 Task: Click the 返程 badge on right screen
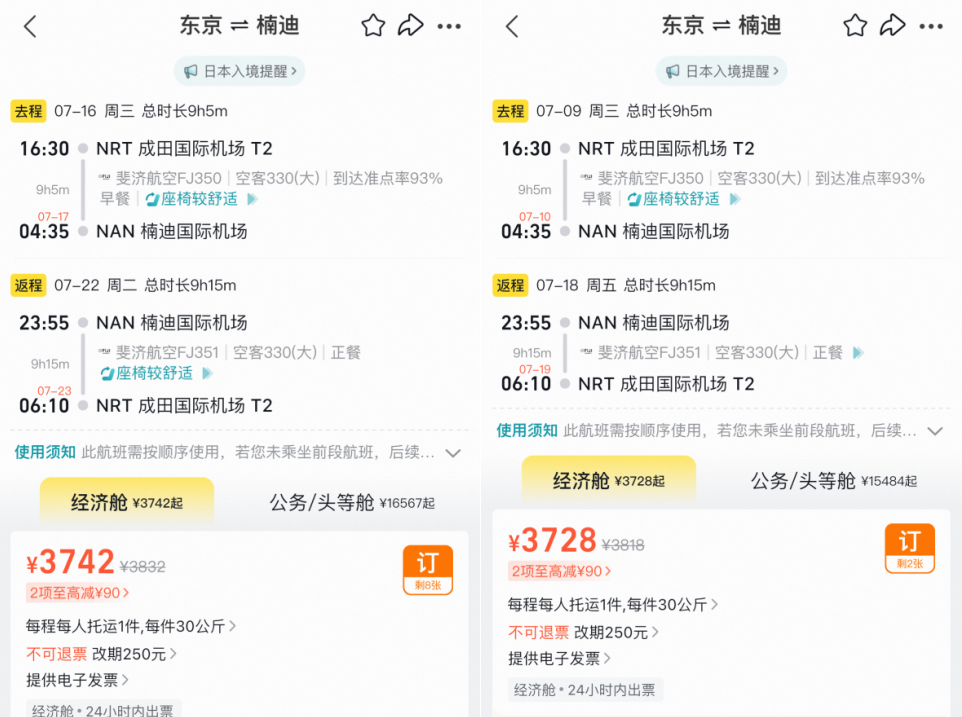(510, 285)
